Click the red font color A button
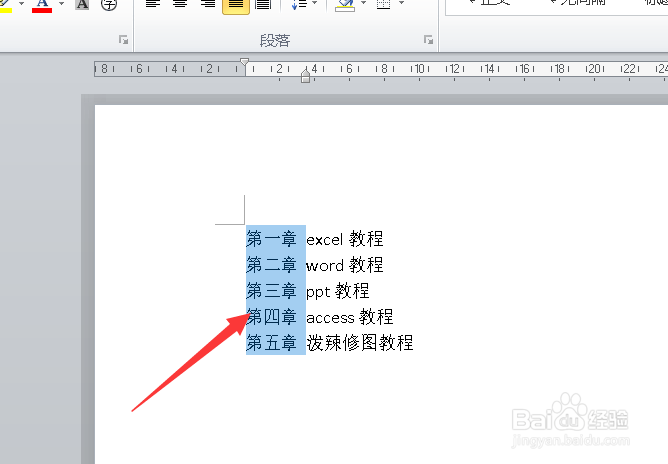This screenshot has height=464, width=668. 42,5
